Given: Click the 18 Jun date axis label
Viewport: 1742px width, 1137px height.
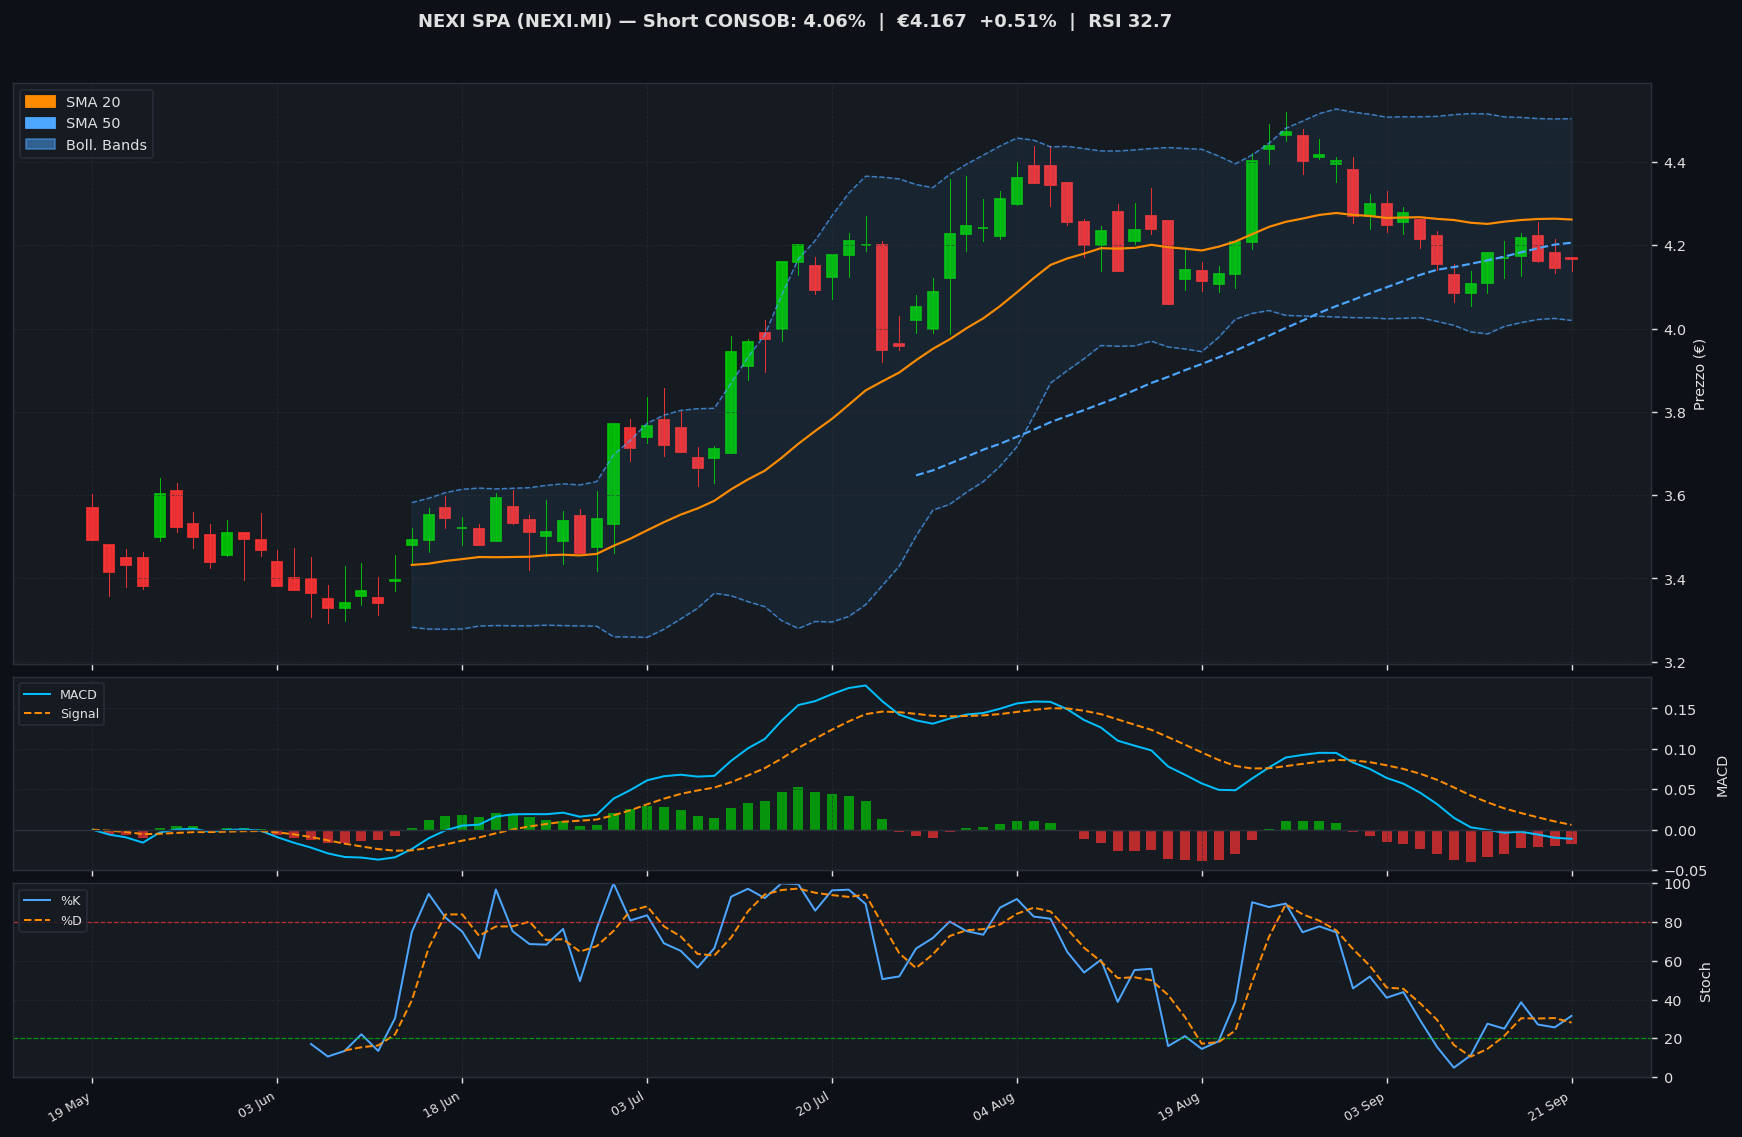Looking at the screenshot, I should [440, 1107].
